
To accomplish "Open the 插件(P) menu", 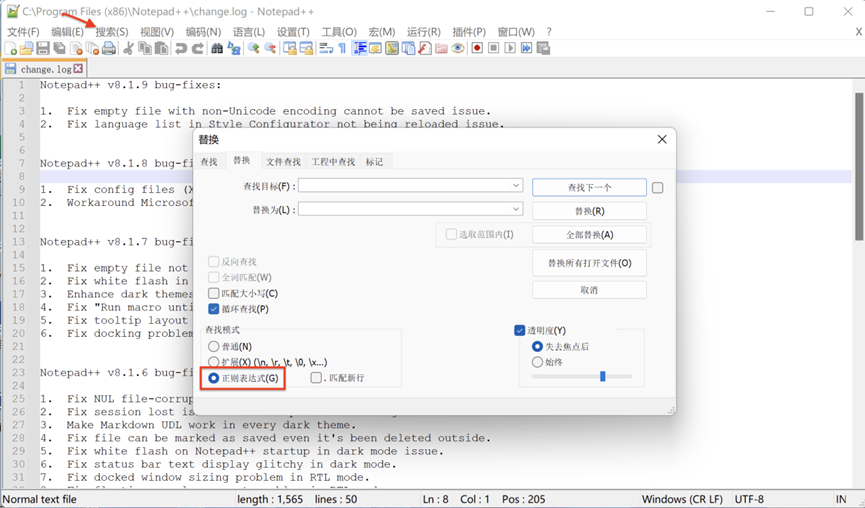I will pos(469,32).
